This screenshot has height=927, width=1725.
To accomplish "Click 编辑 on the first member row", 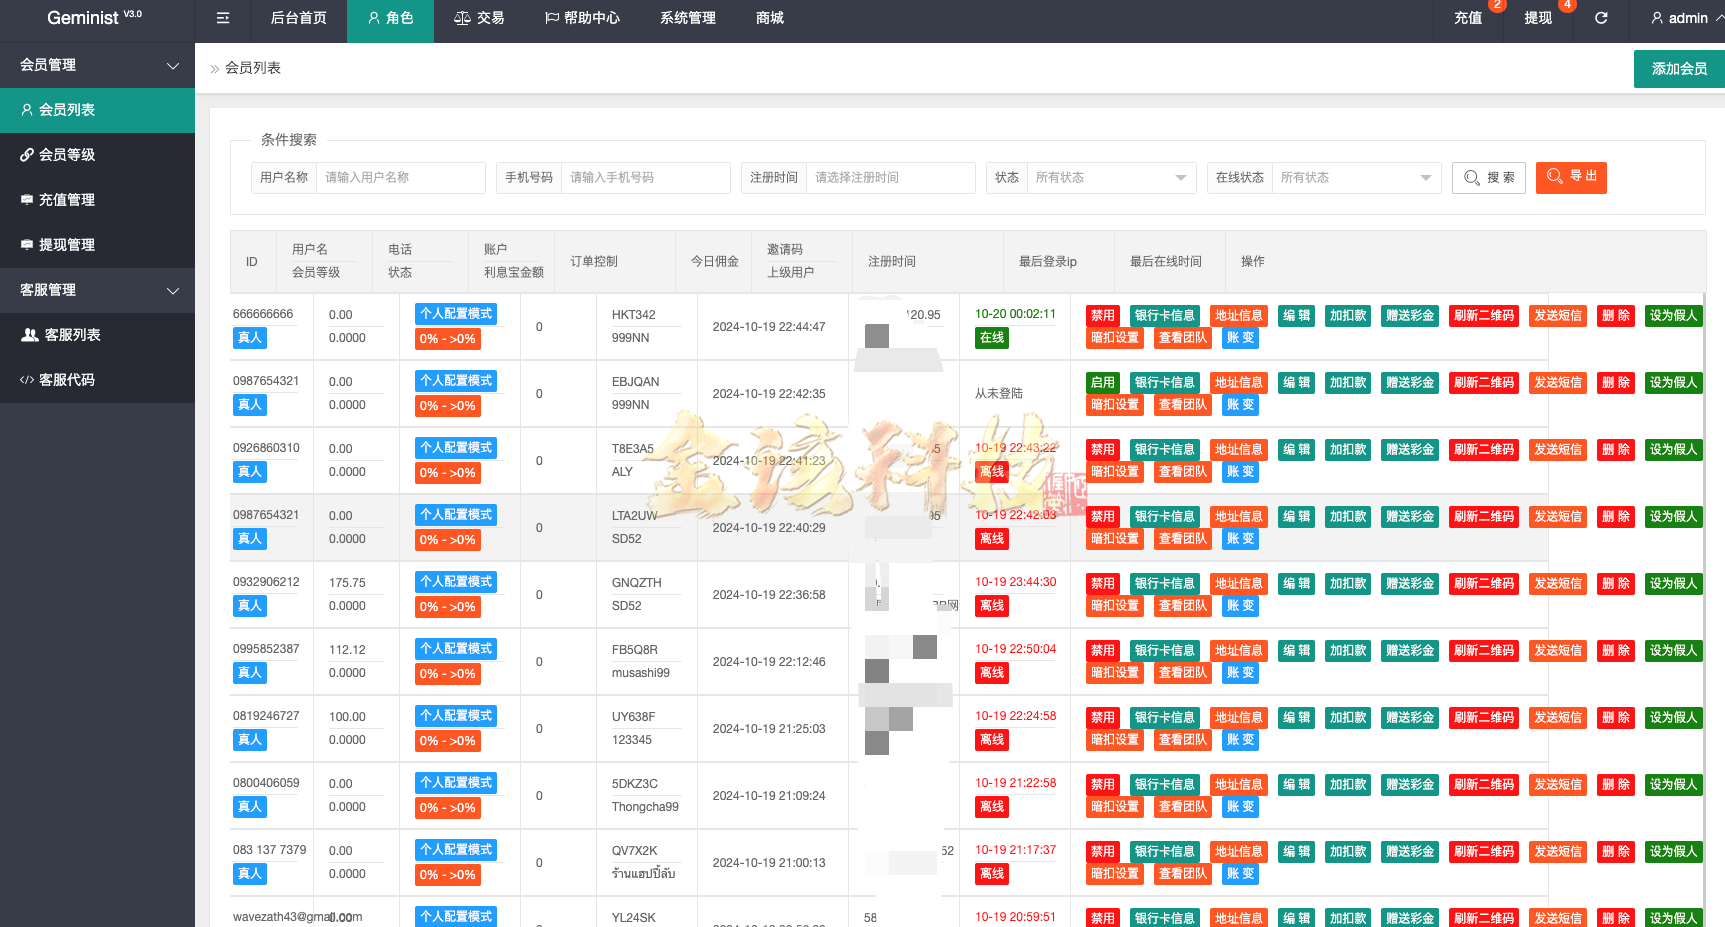I will pyautogui.click(x=1295, y=315).
